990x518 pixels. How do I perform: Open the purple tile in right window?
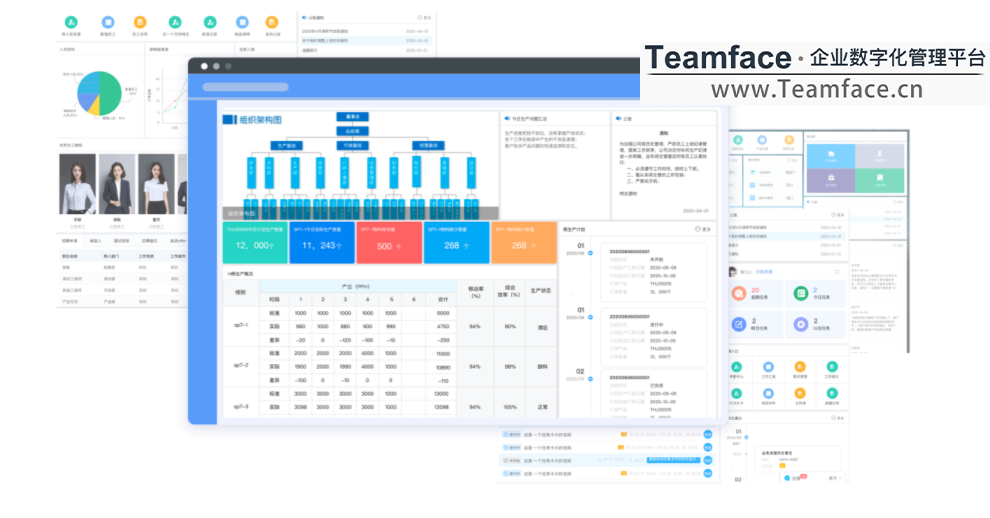pyautogui.click(x=831, y=180)
